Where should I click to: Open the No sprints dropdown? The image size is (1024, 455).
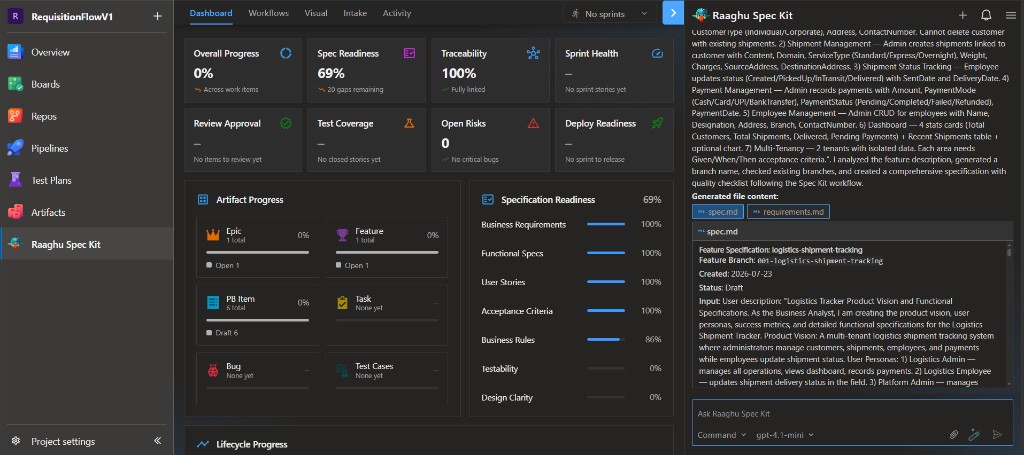point(610,14)
